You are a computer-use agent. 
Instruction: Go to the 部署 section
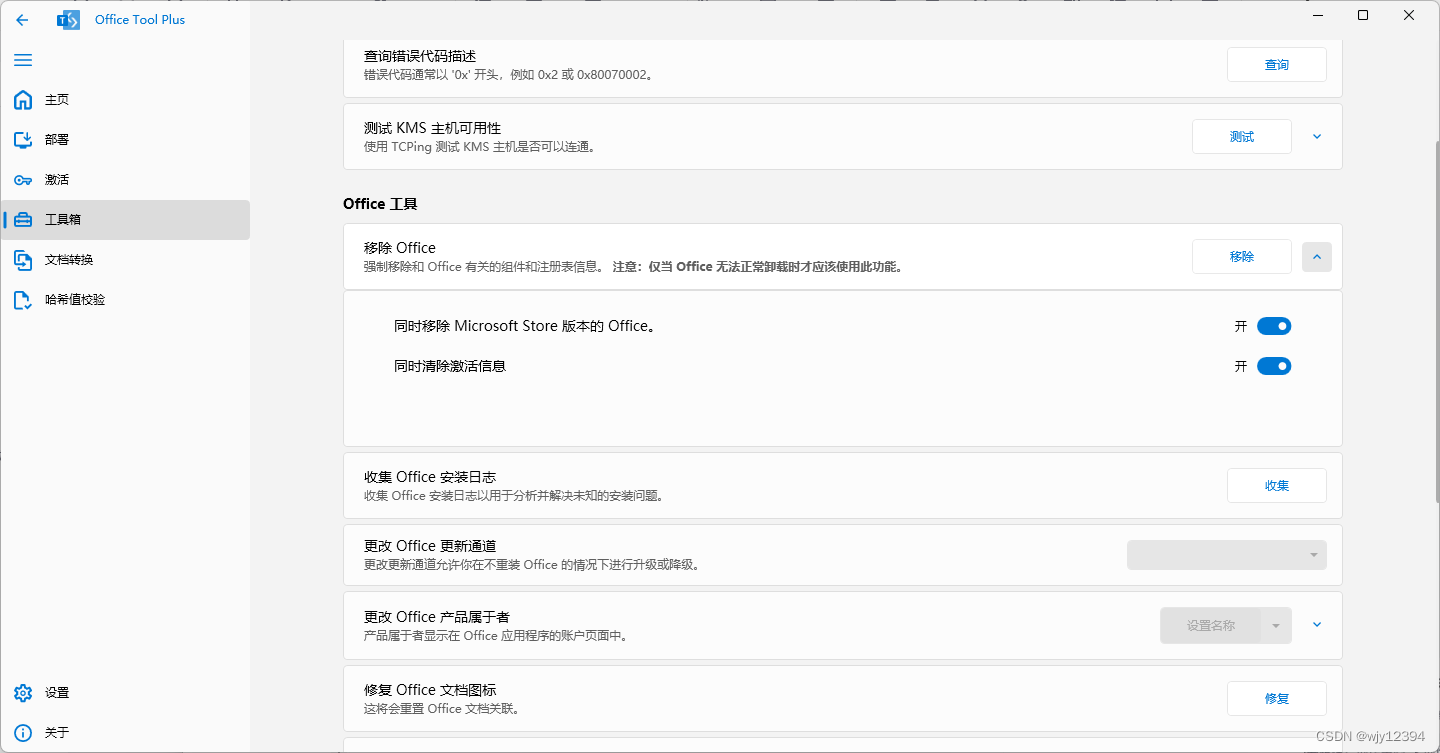pyautogui.click(x=125, y=140)
